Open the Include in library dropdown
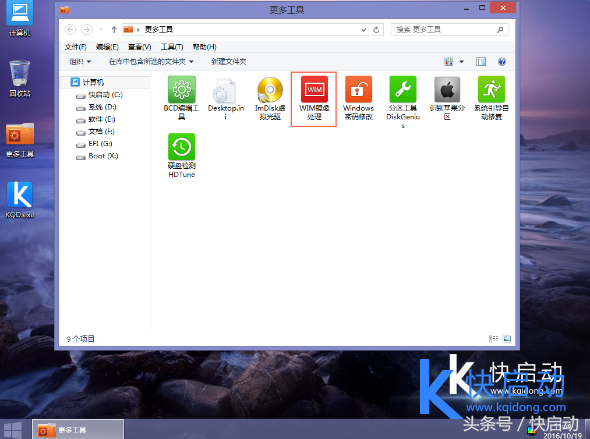The image size is (590, 439). (x=151, y=61)
